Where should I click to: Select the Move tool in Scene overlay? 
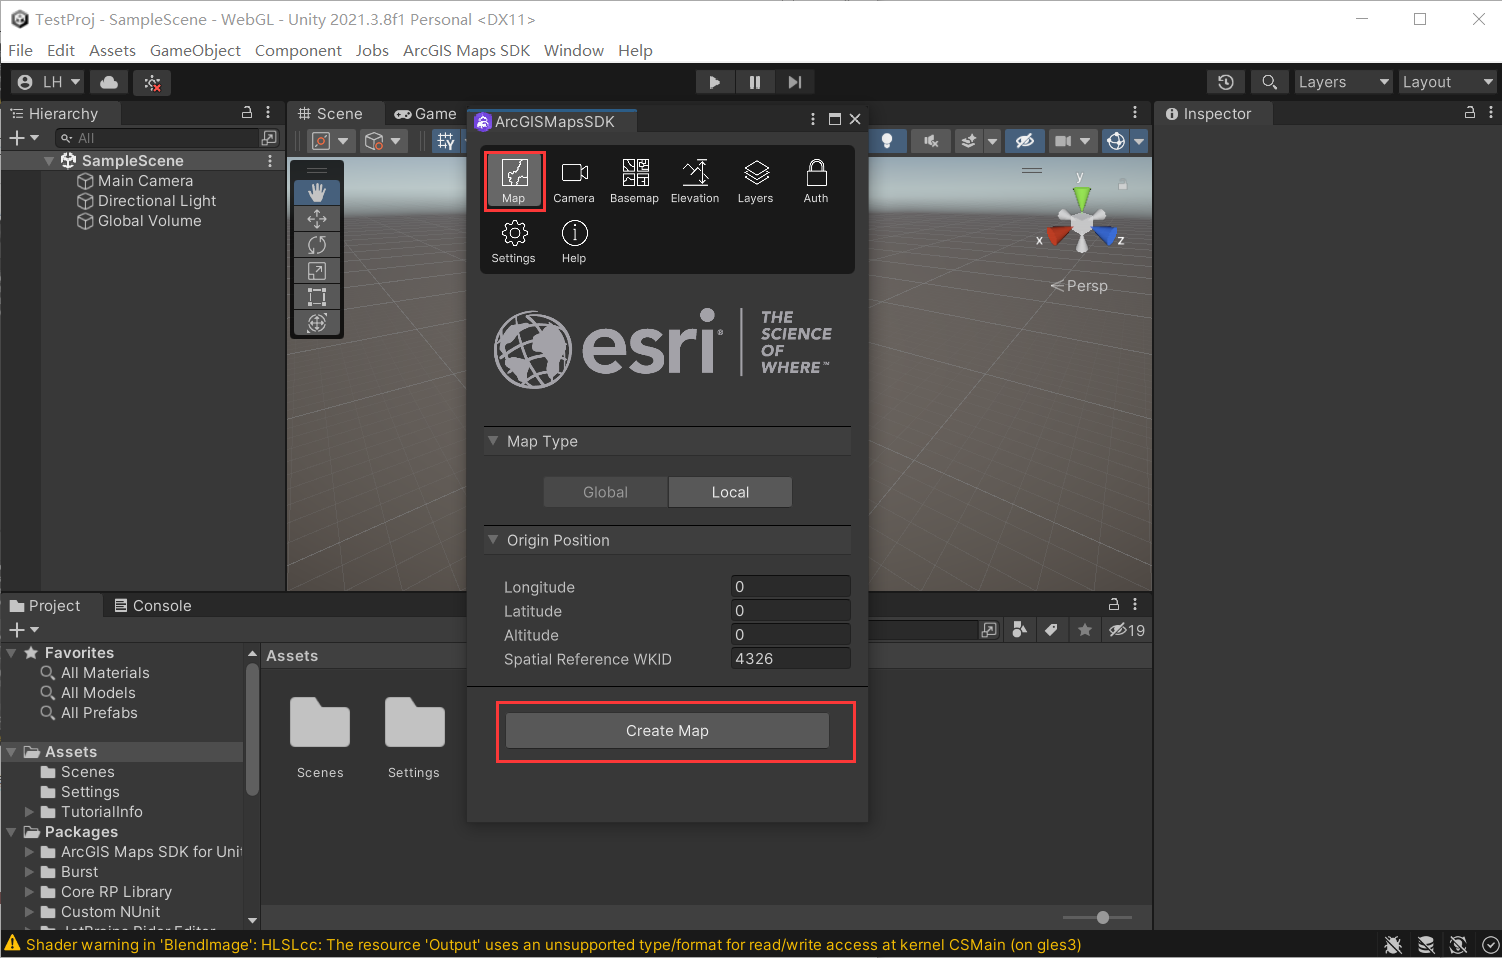pyautogui.click(x=317, y=219)
